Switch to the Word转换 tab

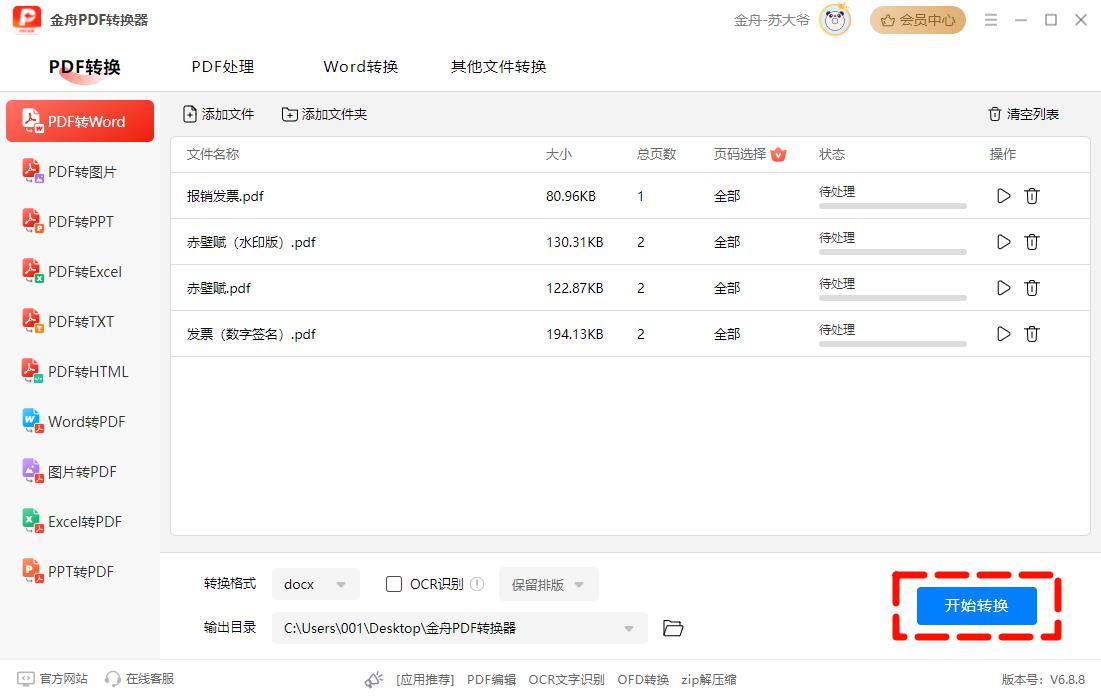click(x=360, y=67)
